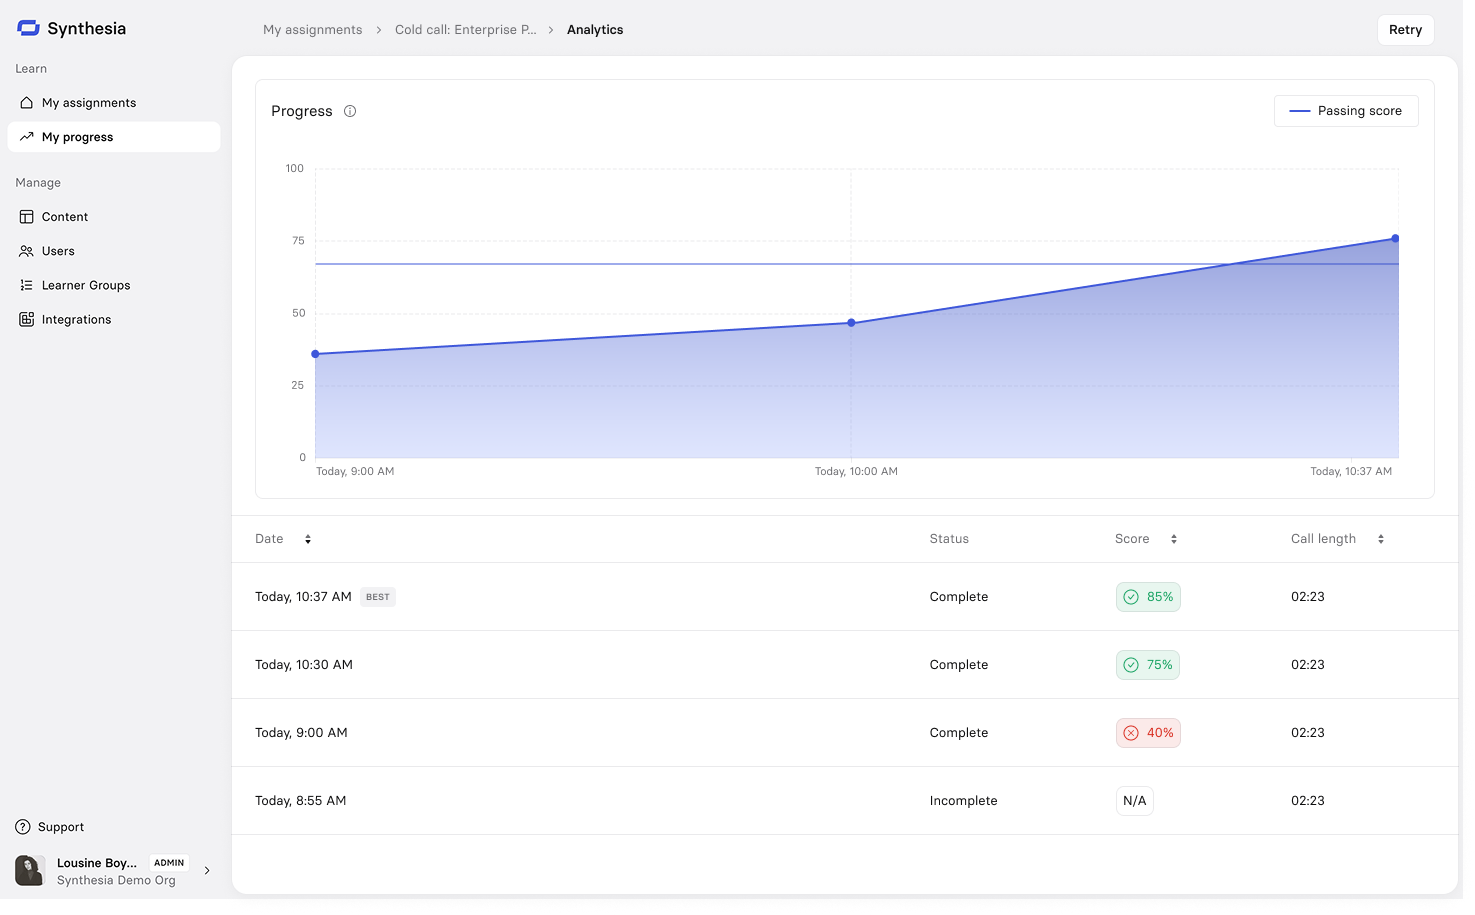This screenshot has width=1475, height=915.
Task: Click the Synthesia logo icon
Action: click(28, 28)
